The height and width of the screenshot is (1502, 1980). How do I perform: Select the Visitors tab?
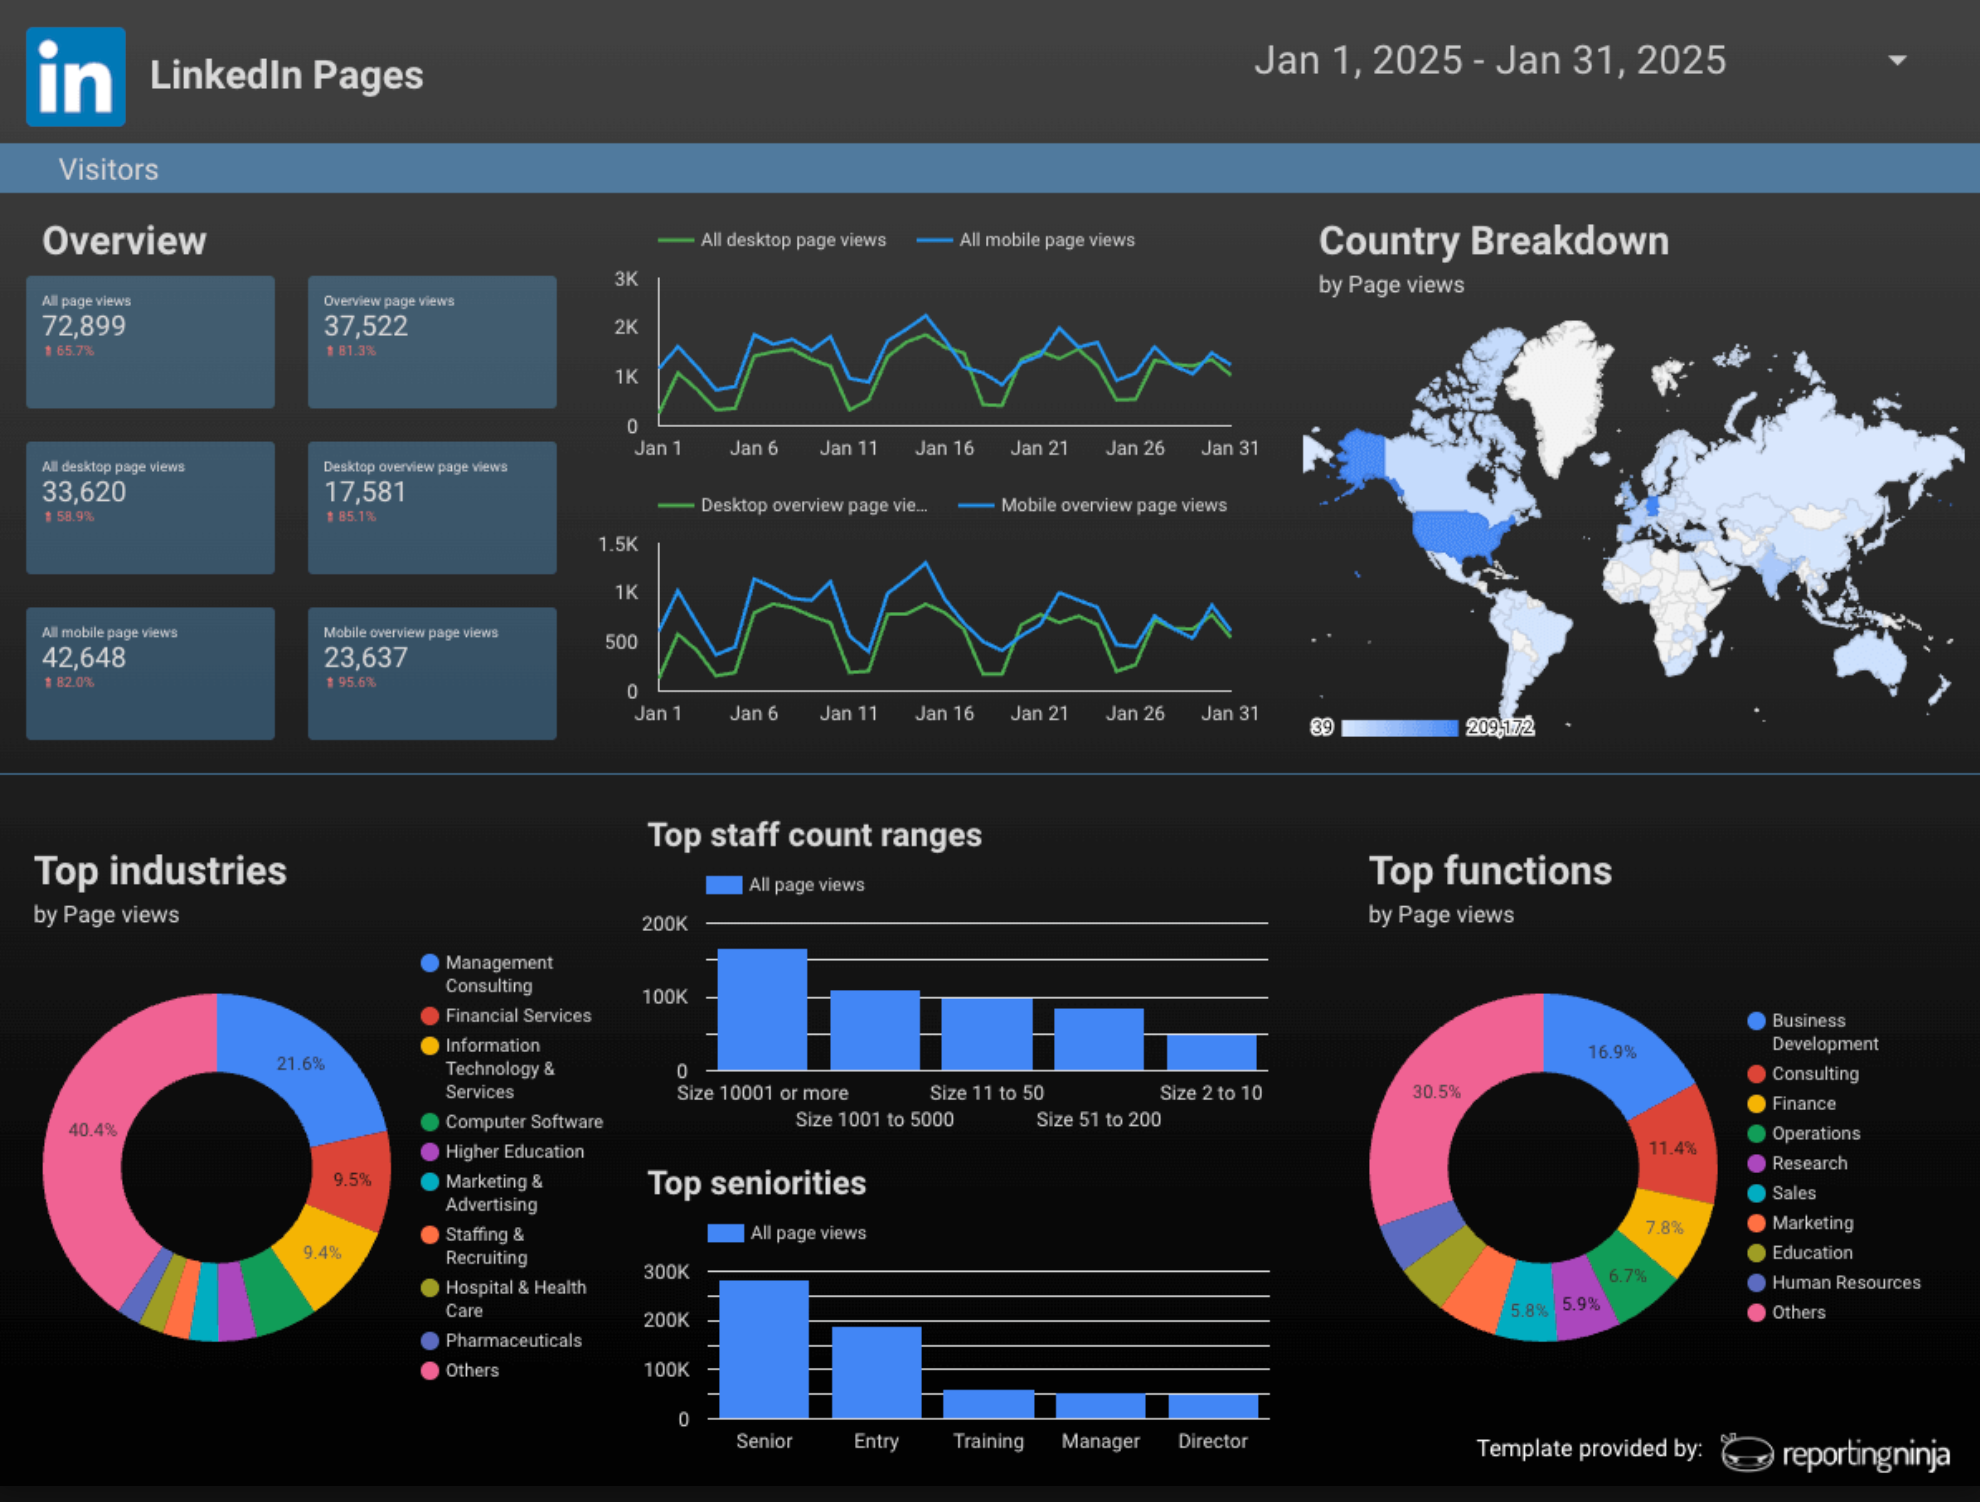(x=108, y=169)
